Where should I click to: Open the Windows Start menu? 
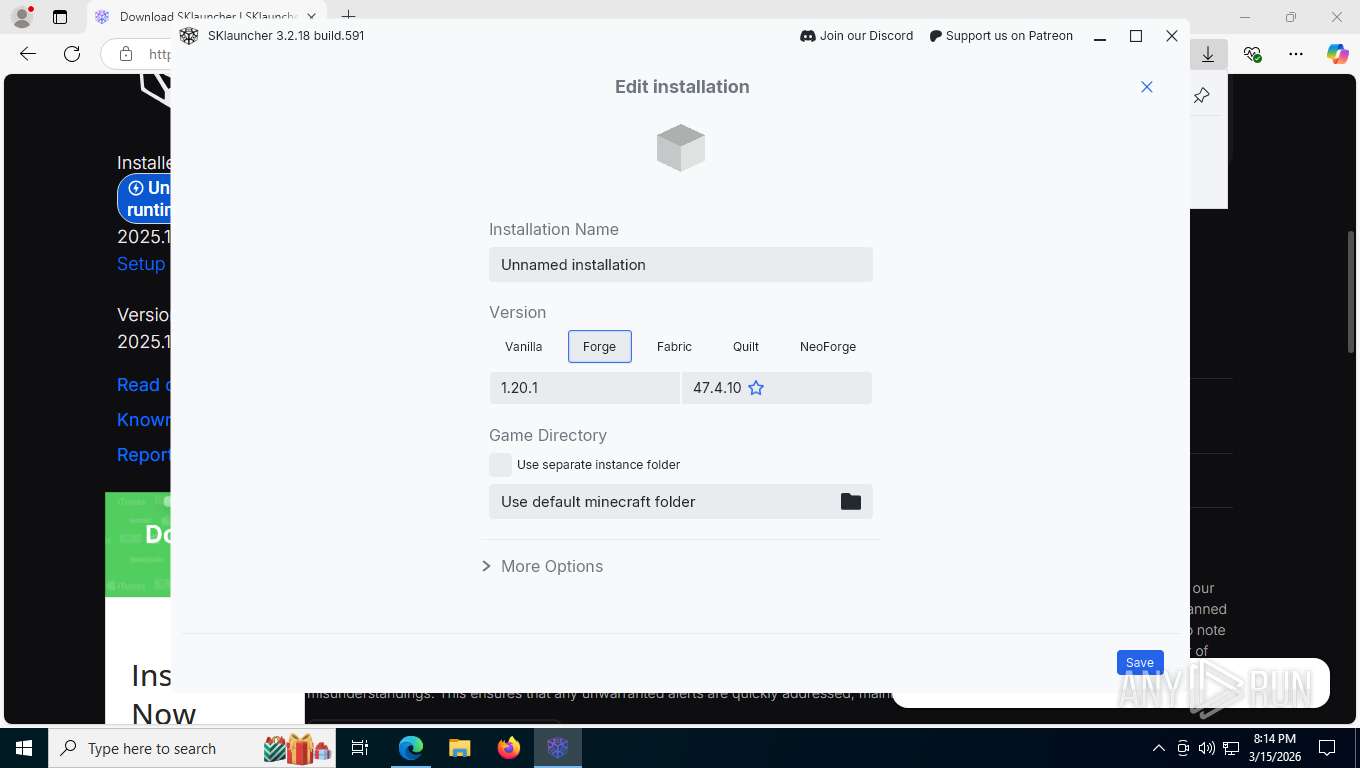tap(24, 748)
